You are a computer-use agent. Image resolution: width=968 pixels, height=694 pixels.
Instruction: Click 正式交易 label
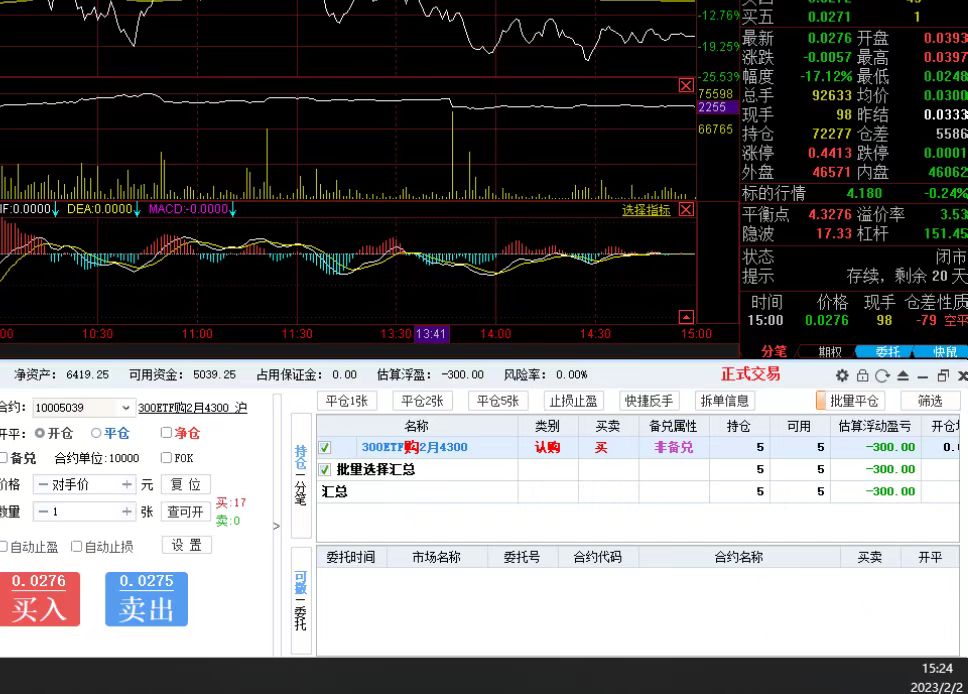point(750,374)
